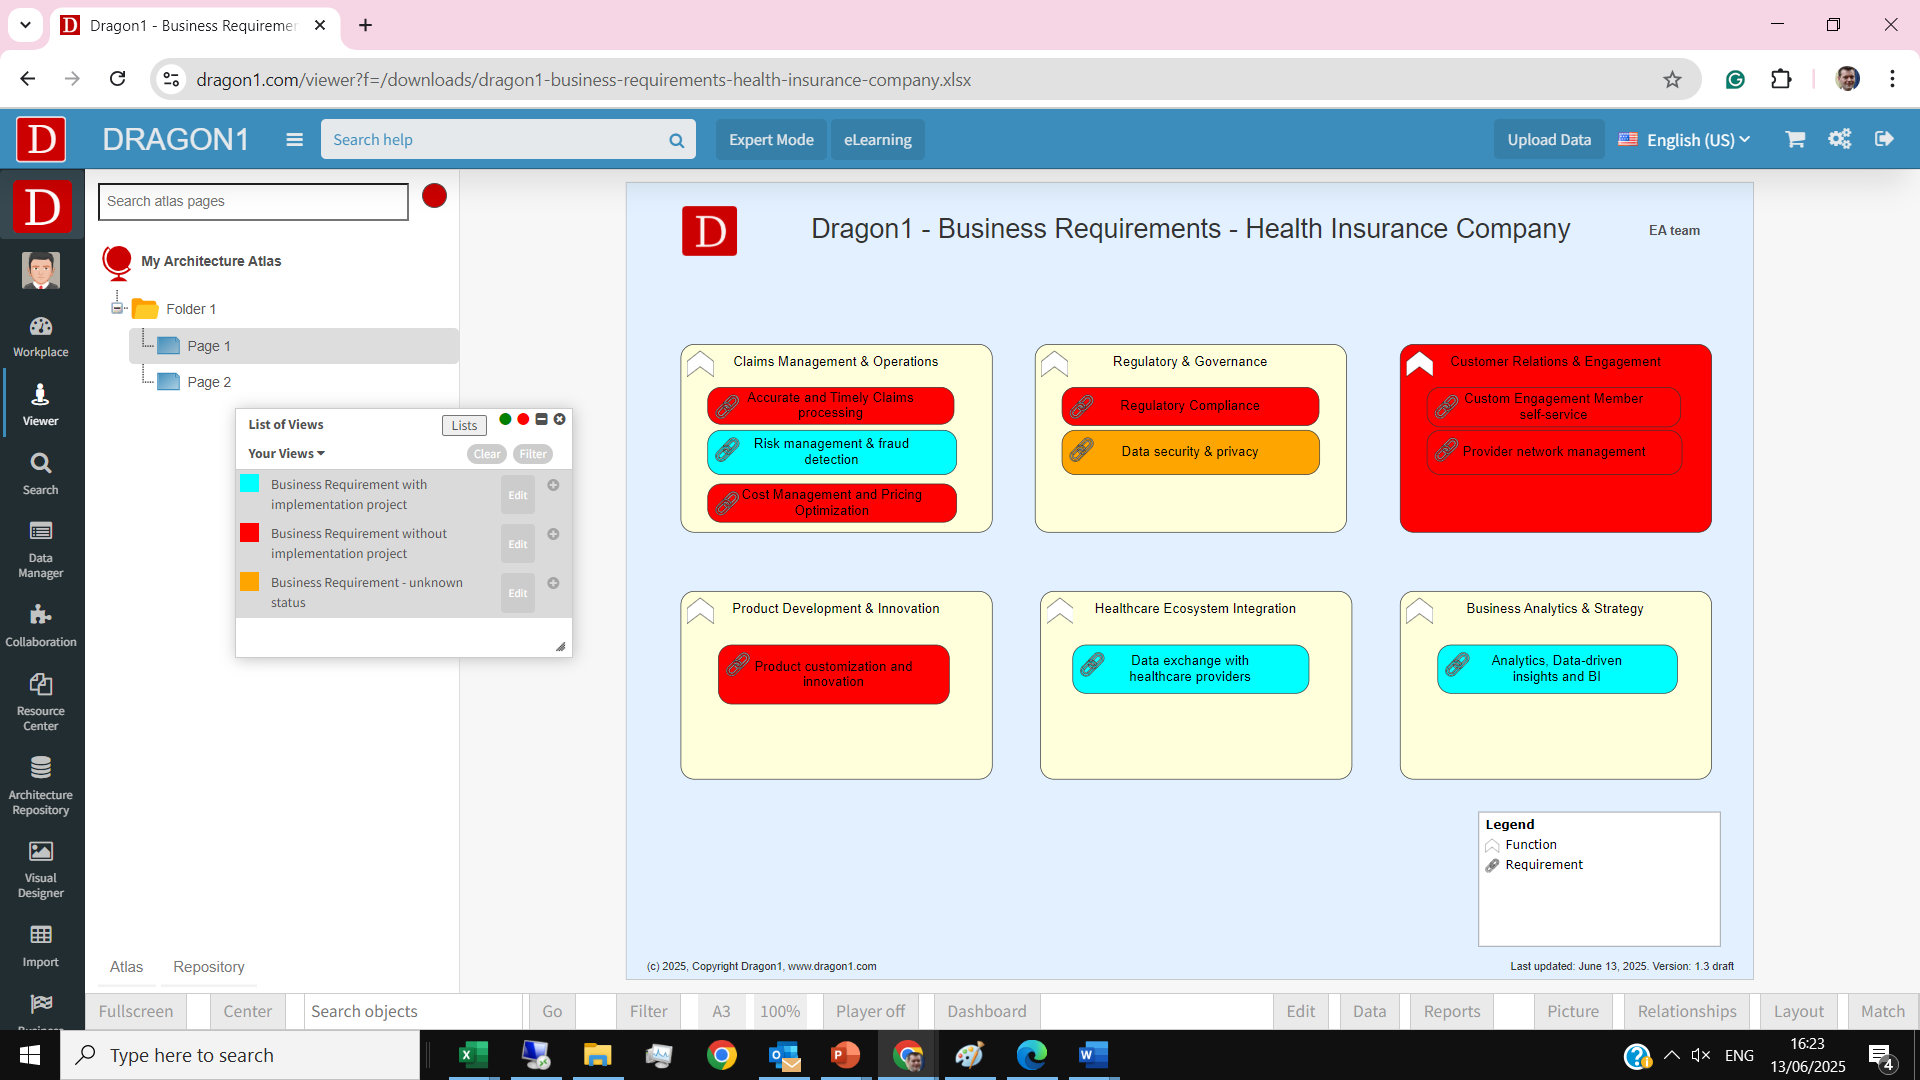Open the Import sidebar icon
Image resolution: width=1920 pixels, height=1080 pixels.
pyautogui.click(x=41, y=946)
